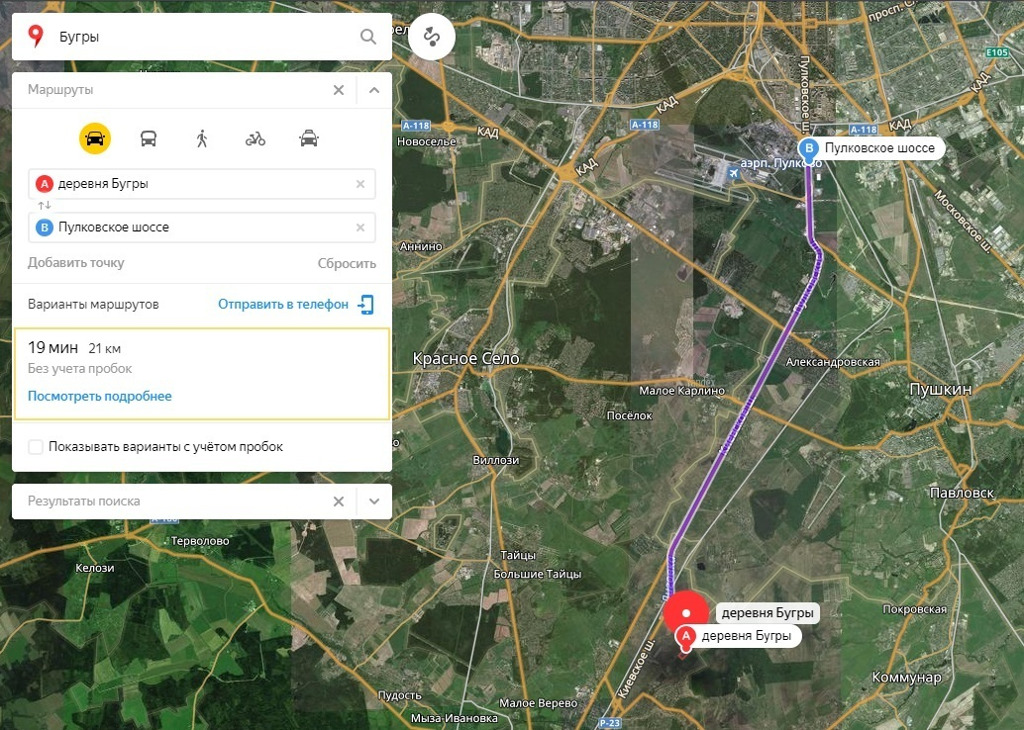
Task: Click the Pulkovo airport plane icon
Action: tap(733, 172)
